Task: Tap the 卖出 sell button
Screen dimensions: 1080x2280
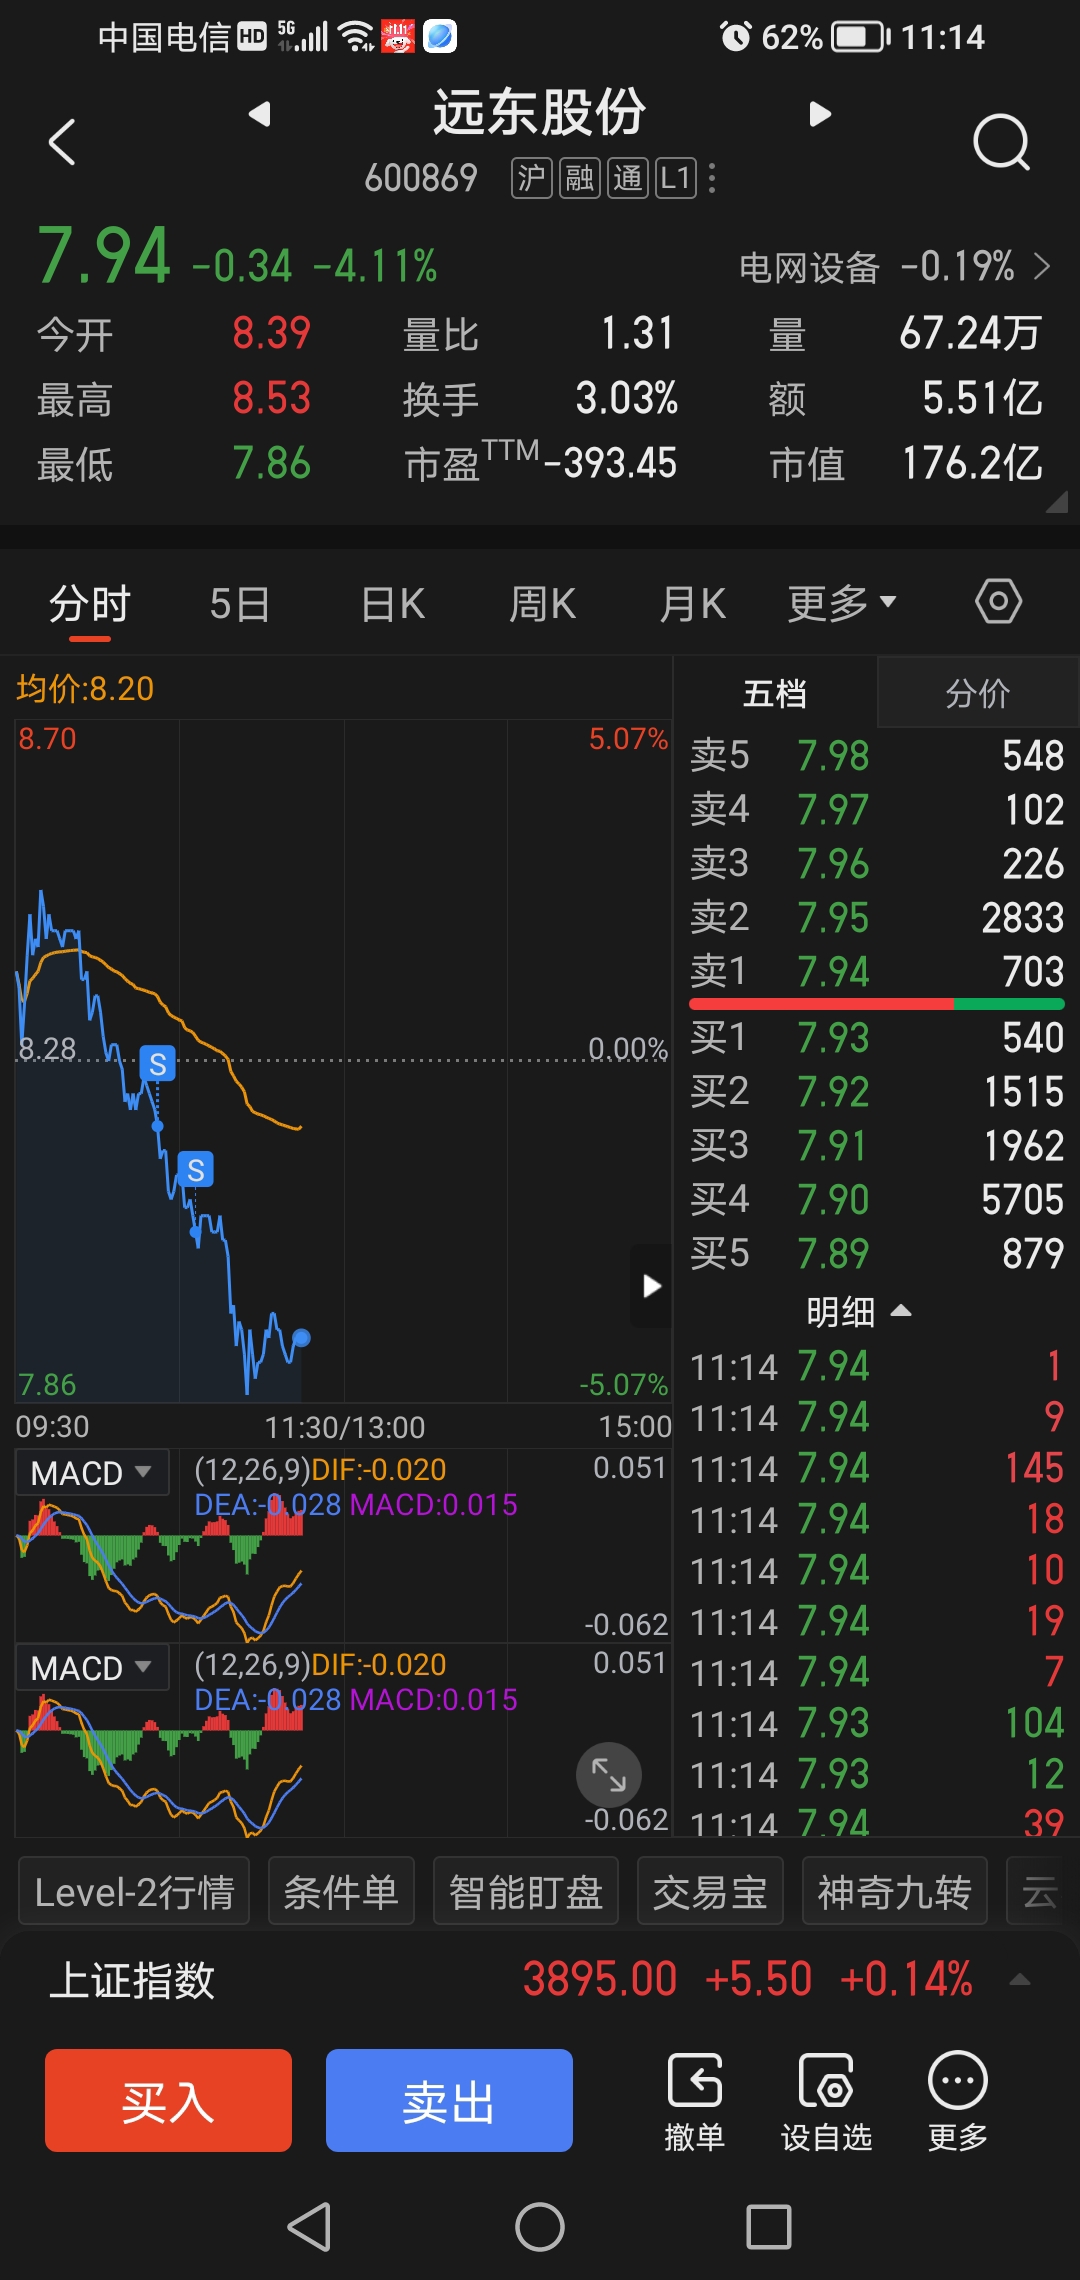Action: [x=449, y=2100]
